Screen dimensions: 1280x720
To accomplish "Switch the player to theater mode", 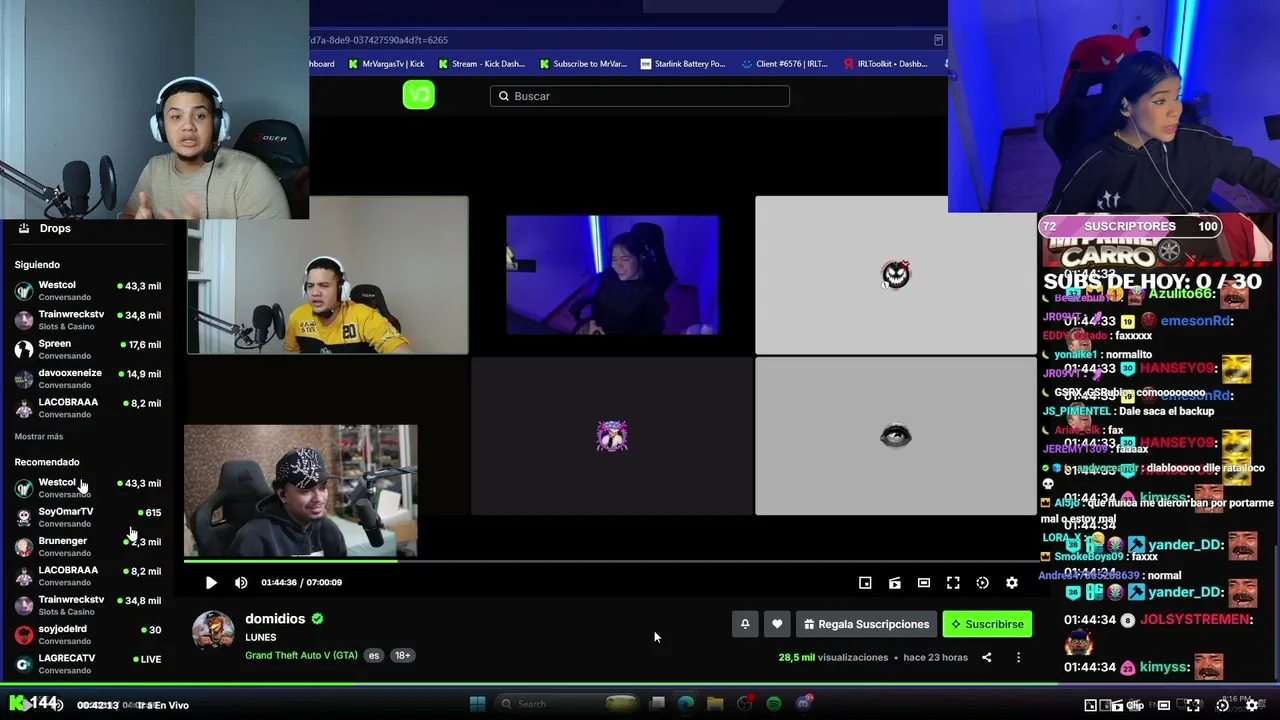I will pos(924,582).
